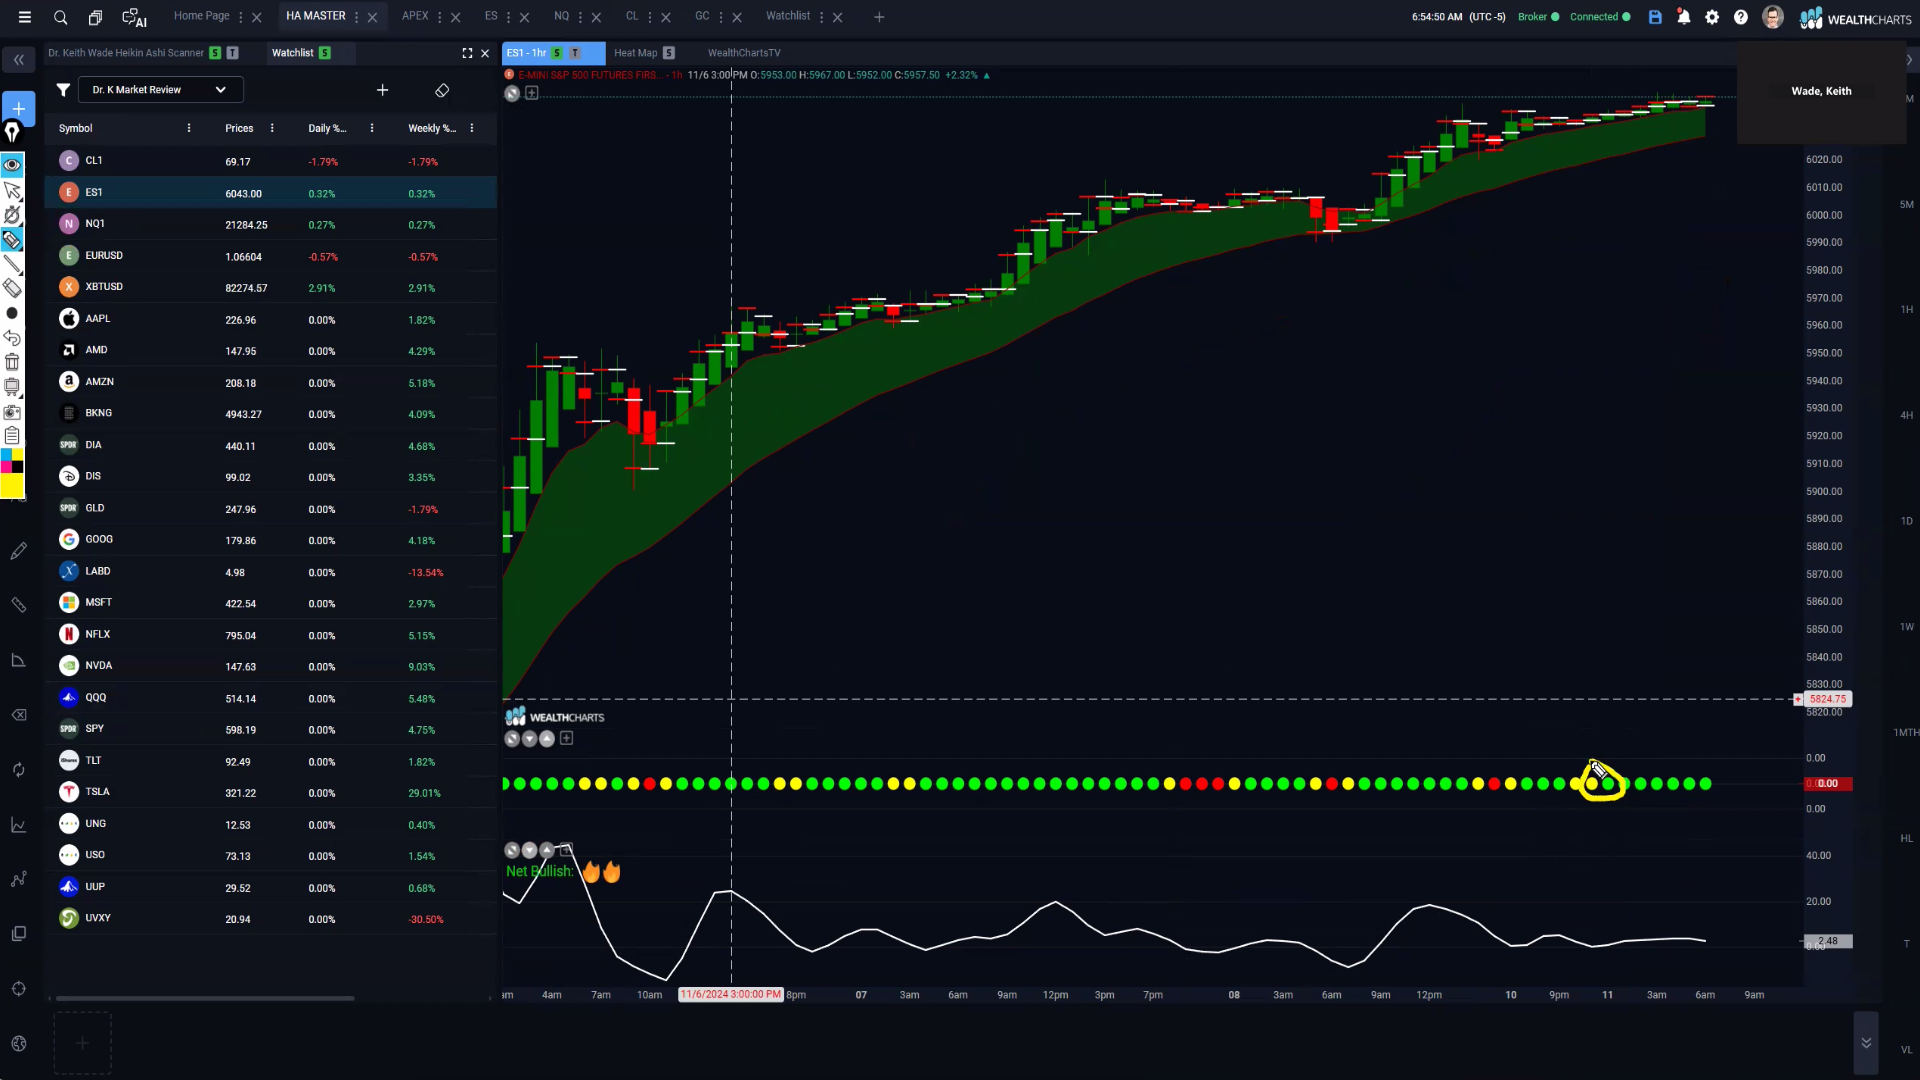Select the 1H timeframe button
Viewport: 1920px width, 1080px height.
pyautogui.click(x=1907, y=310)
